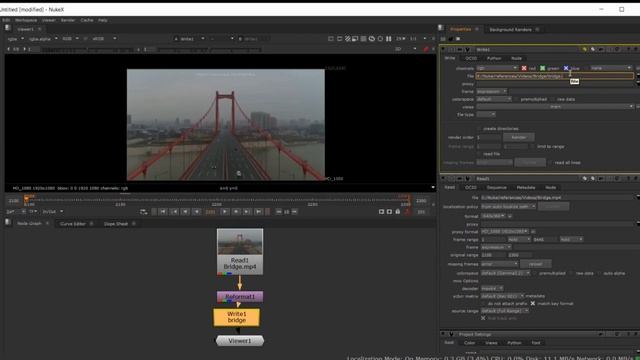Screen dimensions: 640x360
Task: Toggle match key format checkbox
Action: click(533, 303)
